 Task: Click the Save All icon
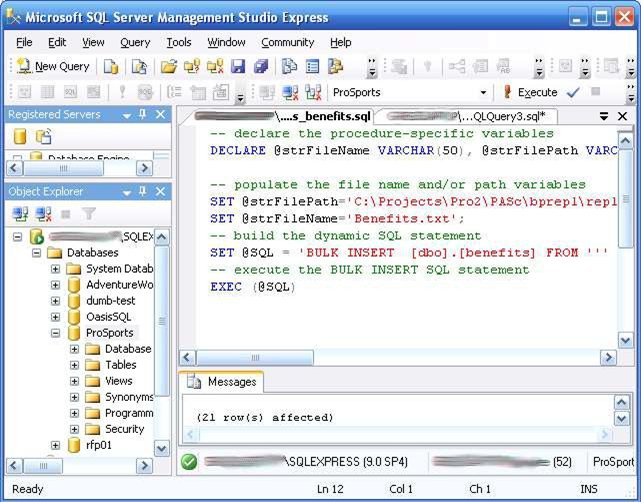261,66
